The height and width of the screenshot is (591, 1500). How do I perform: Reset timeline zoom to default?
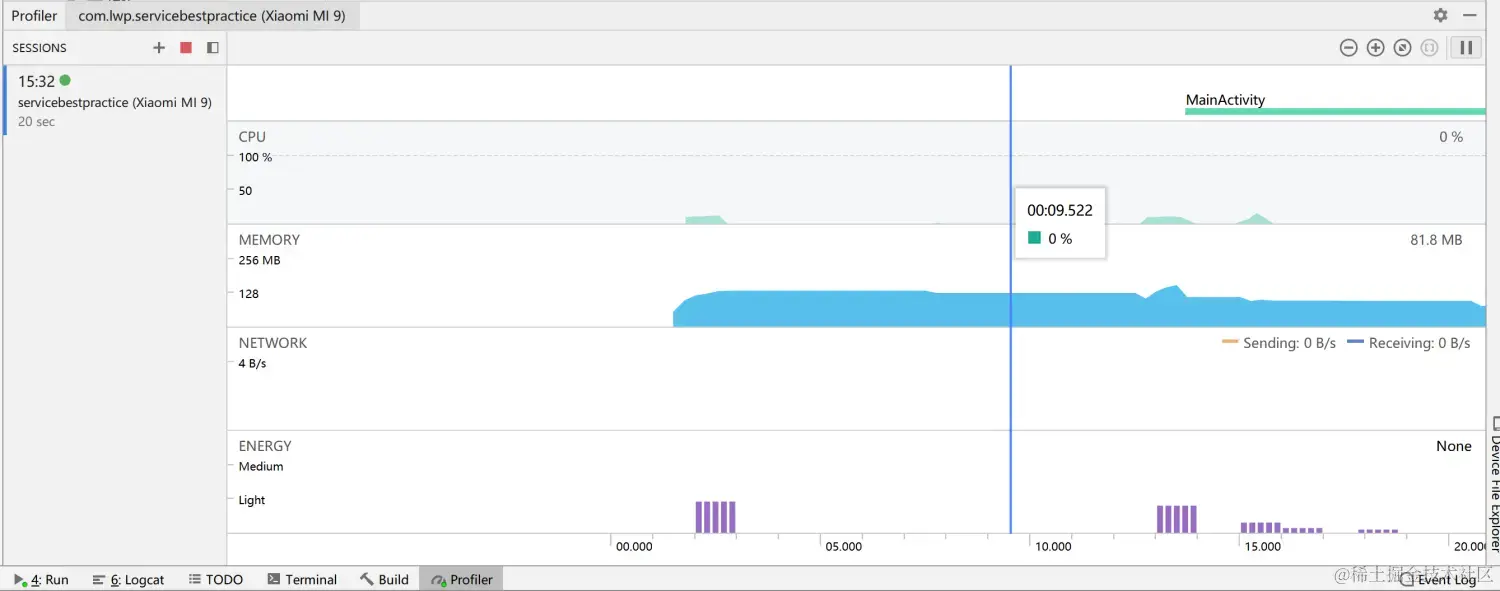(1403, 48)
